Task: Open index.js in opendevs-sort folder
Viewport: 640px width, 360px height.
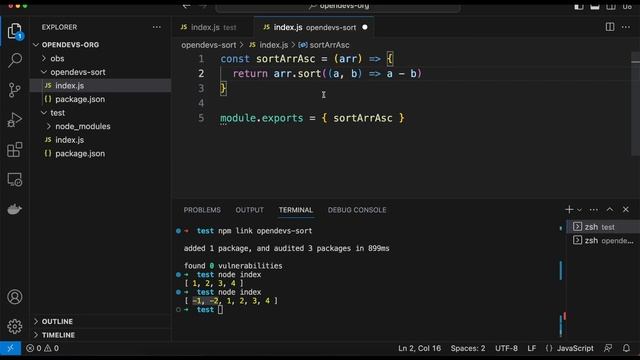Action: click(x=100, y=85)
